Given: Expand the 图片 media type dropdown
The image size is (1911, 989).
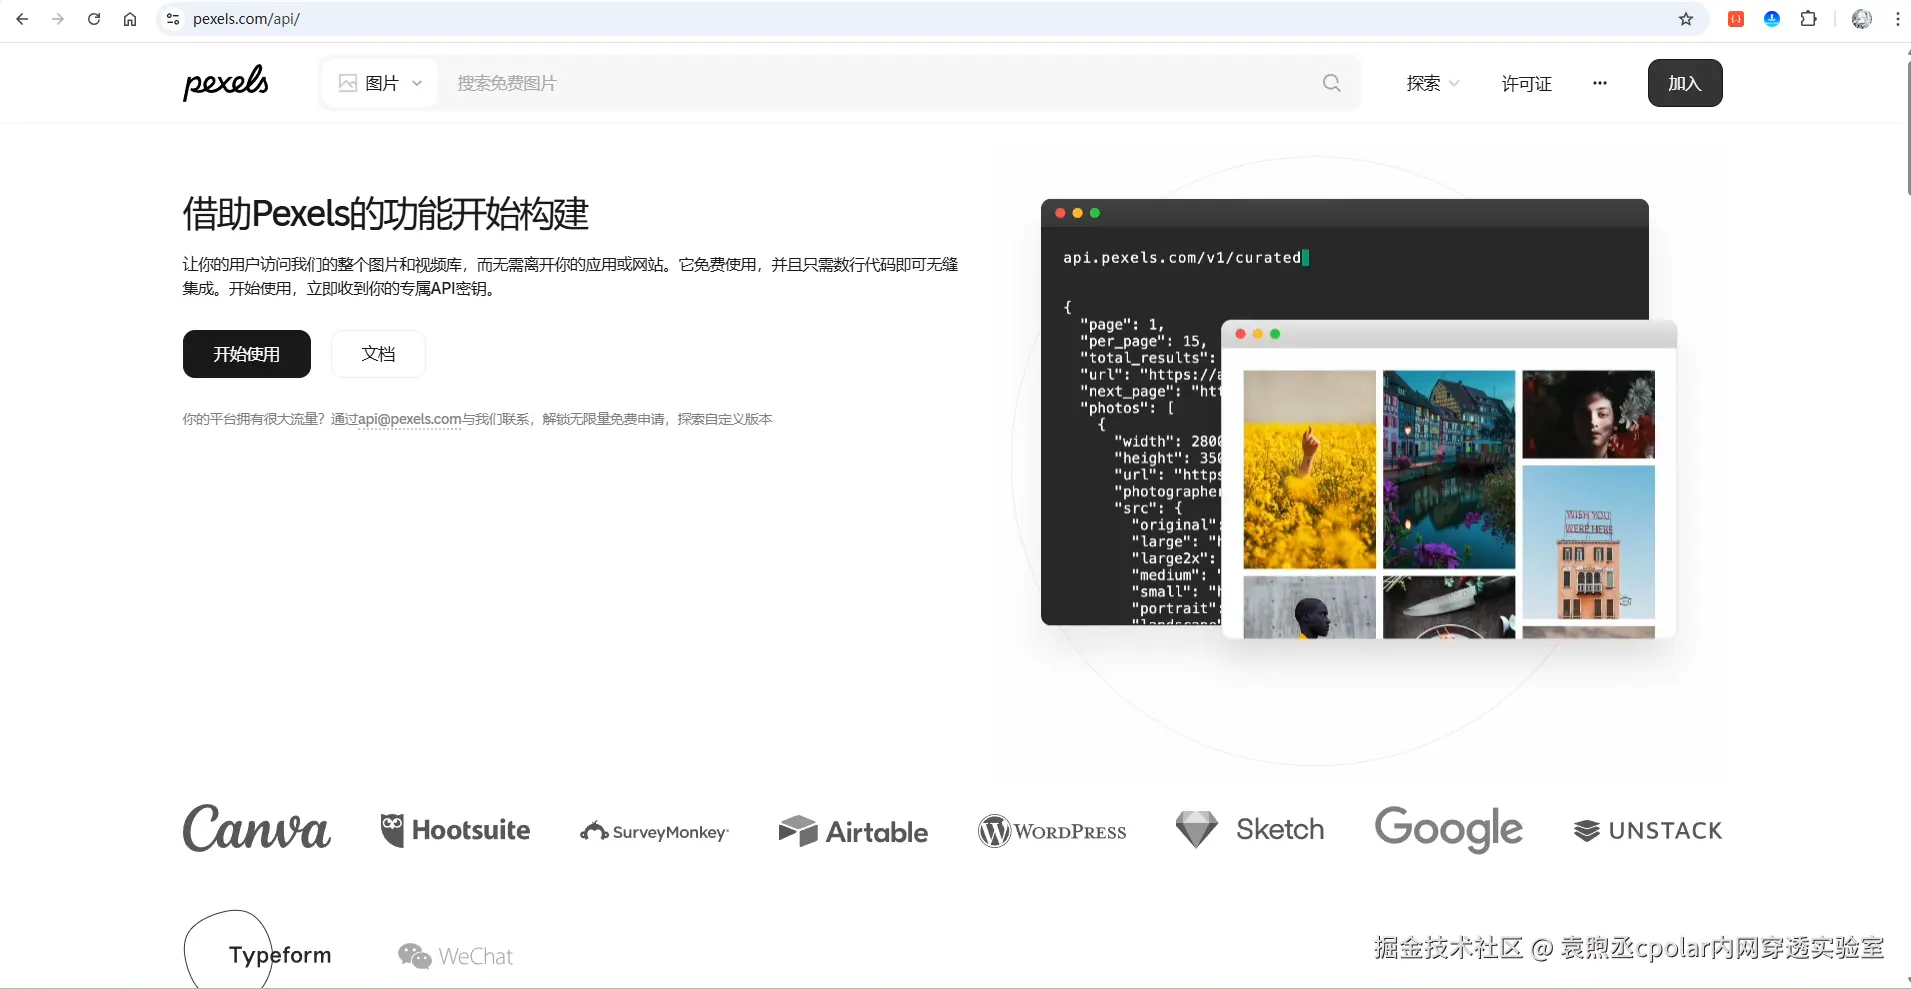Looking at the screenshot, I should pos(417,83).
